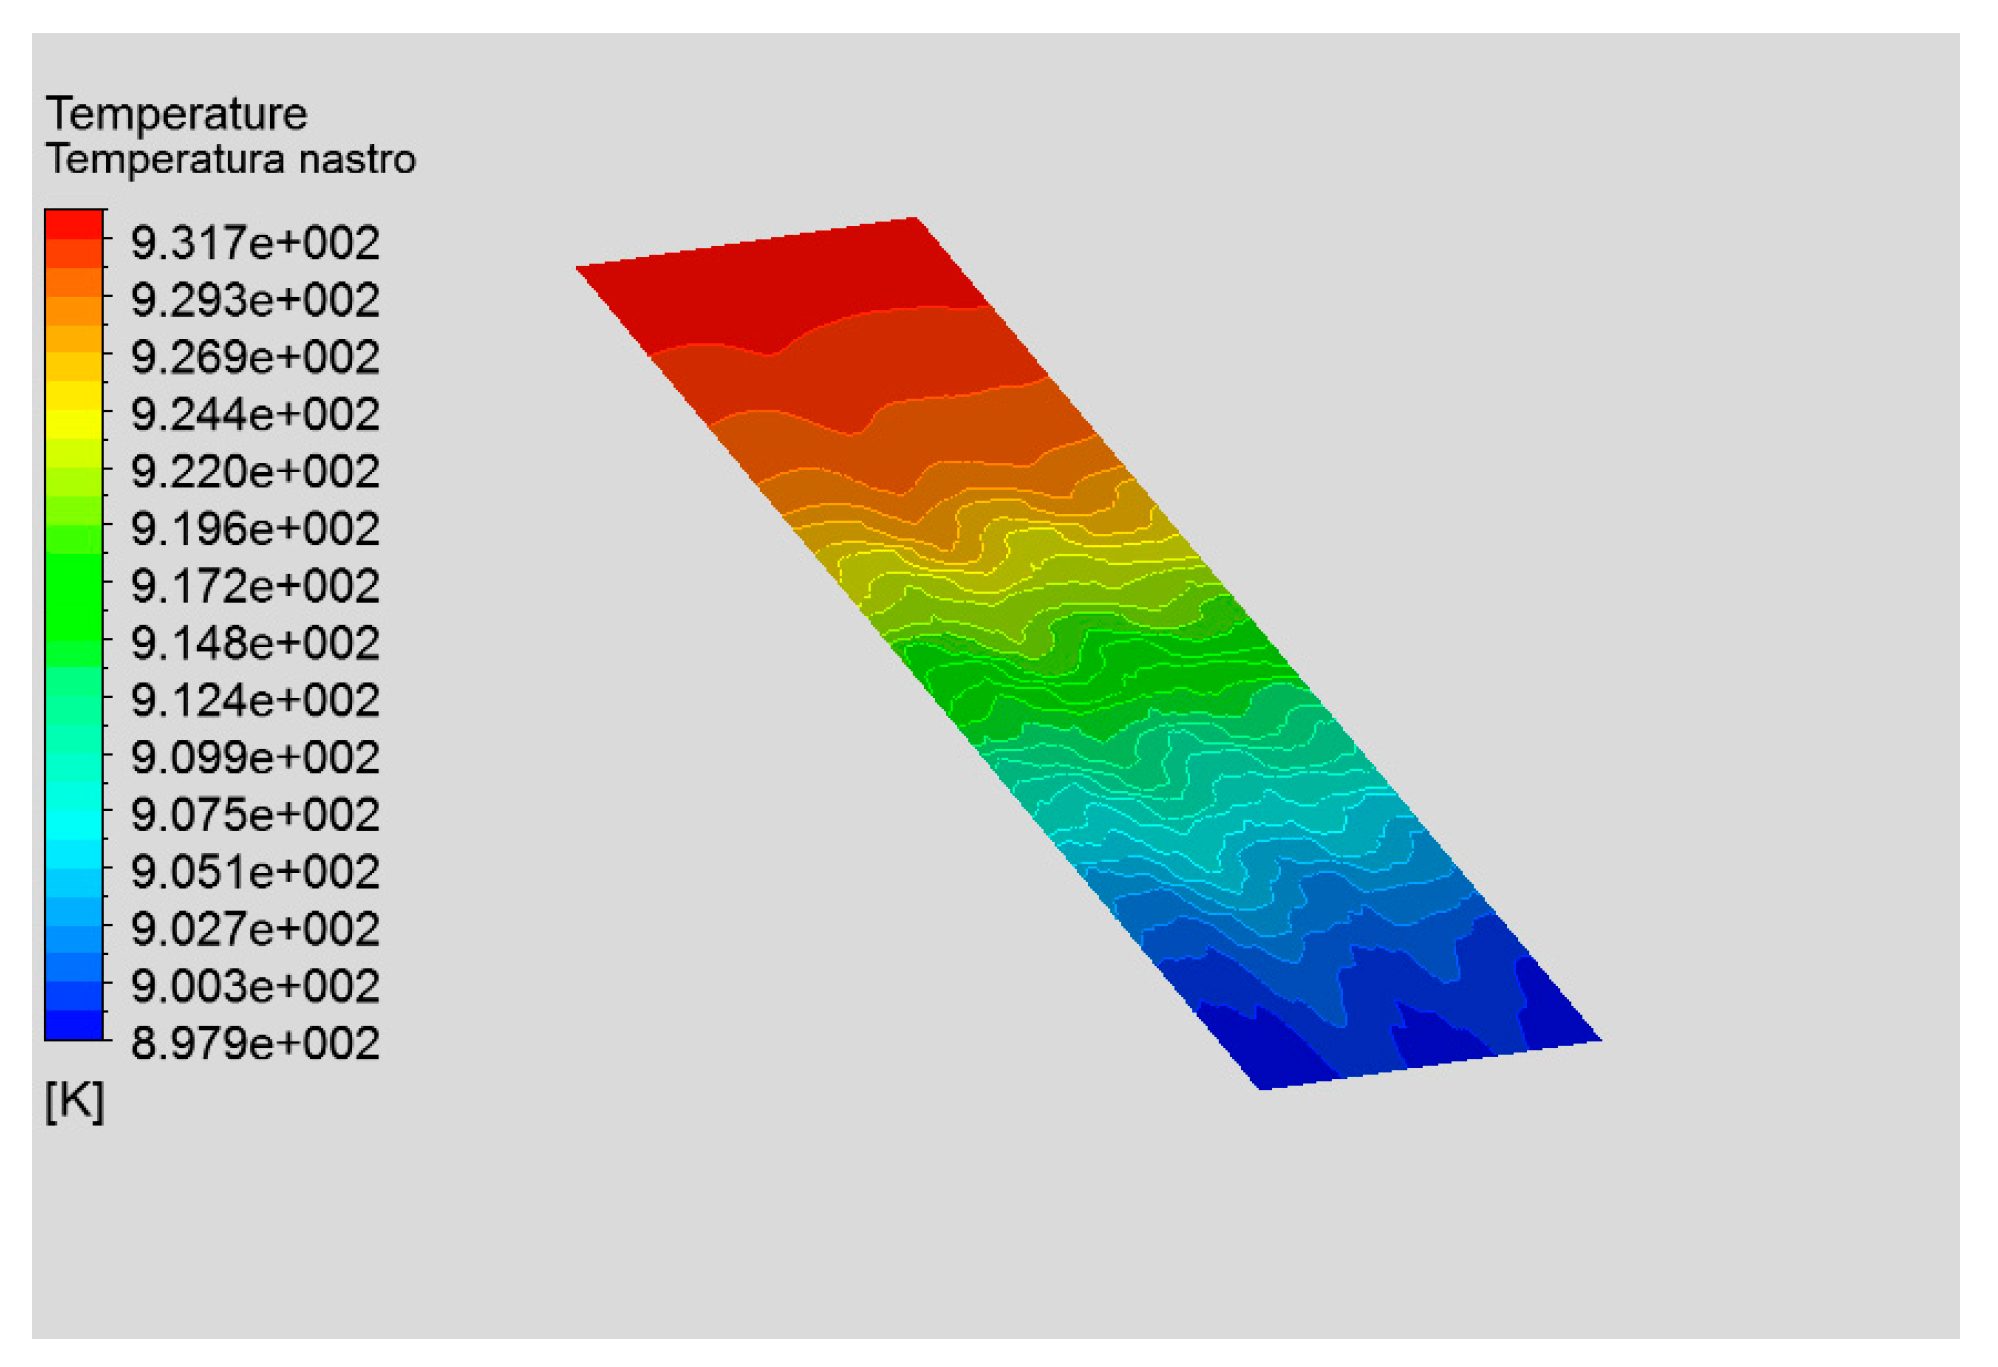Image resolution: width=1998 pixels, height=1367 pixels.
Task: Click the hottest red region of contour strip
Action: click(790, 280)
